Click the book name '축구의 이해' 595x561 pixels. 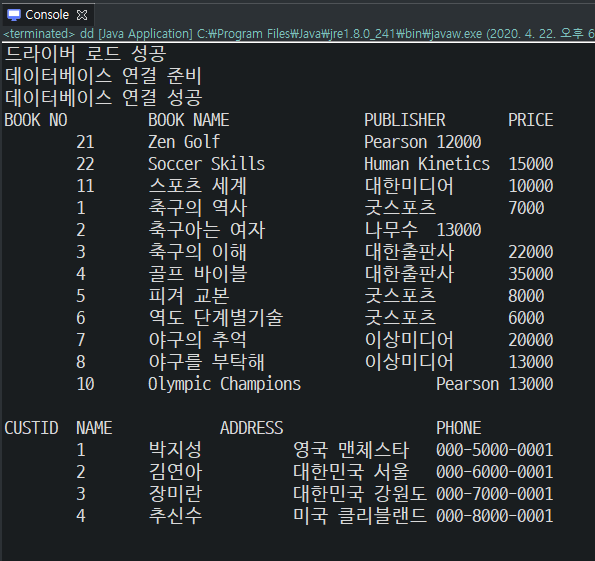tap(198, 252)
